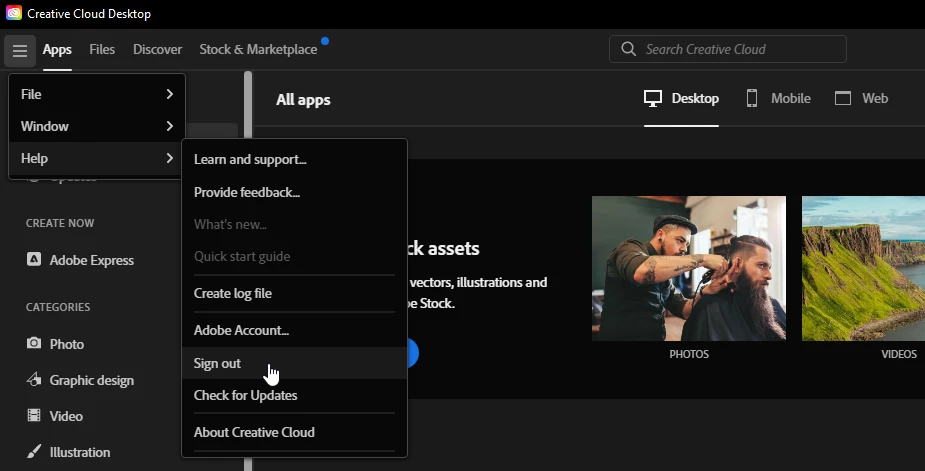The height and width of the screenshot is (471, 925).
Task: Open the Help menu item
Action: pos(97,158)
